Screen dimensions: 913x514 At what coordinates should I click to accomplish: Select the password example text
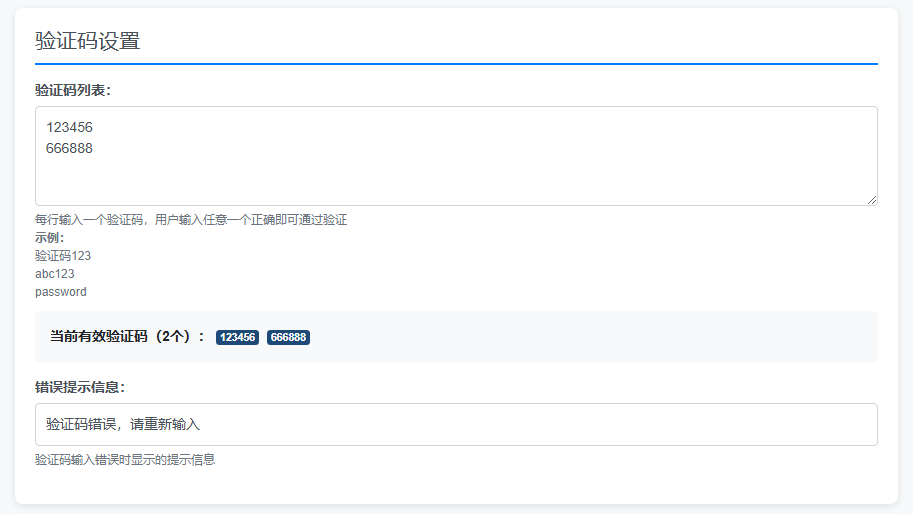(x=61, y=292)
